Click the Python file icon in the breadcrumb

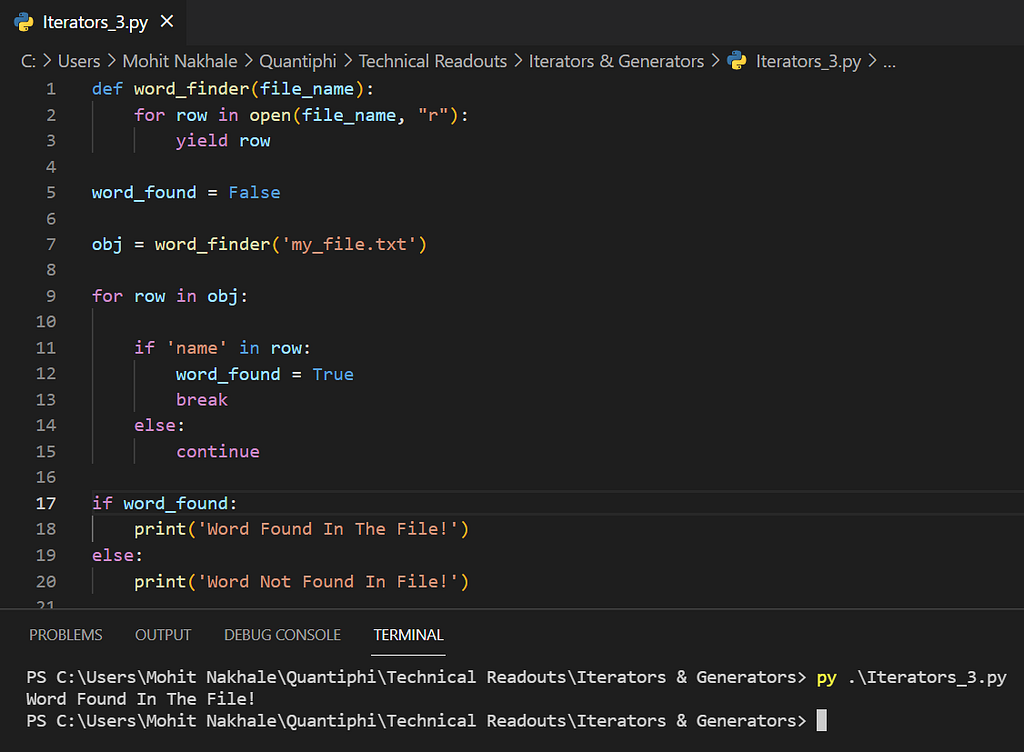737,61
